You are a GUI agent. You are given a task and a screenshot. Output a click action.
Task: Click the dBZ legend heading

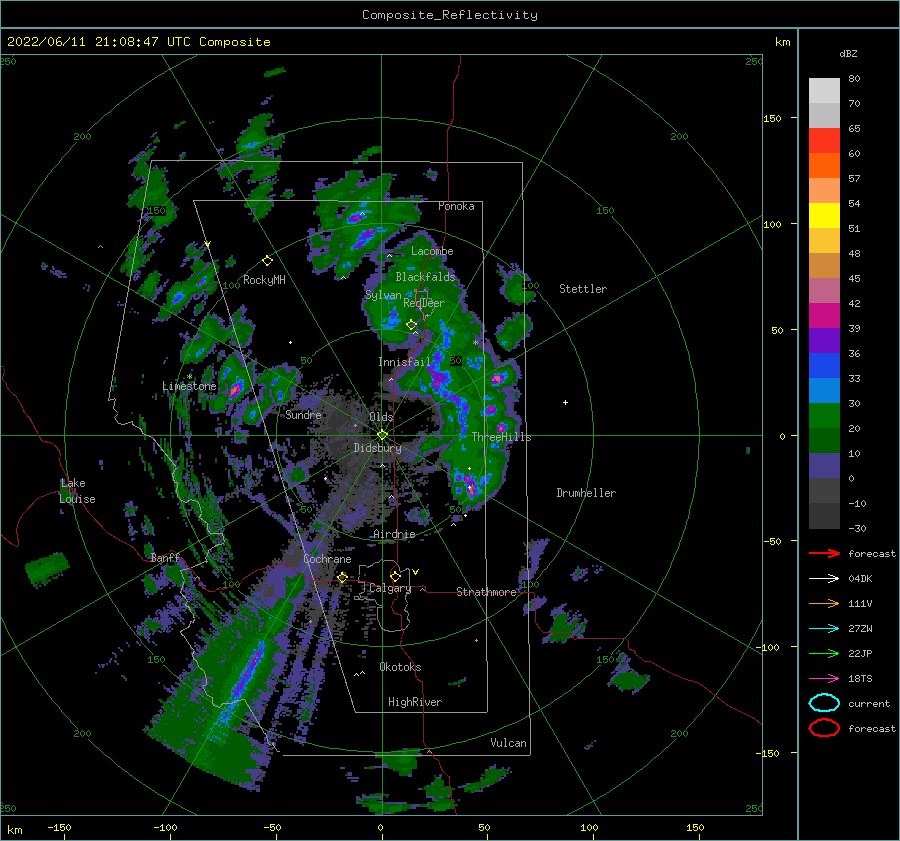pos(848,54)
